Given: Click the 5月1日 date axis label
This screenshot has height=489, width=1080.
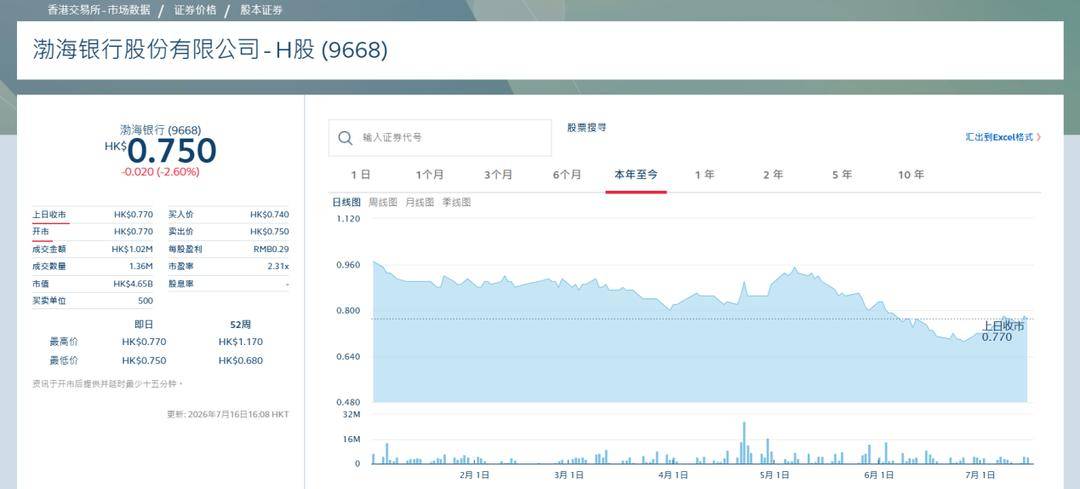Looking at the screenshot, I should tap(774, 475).
